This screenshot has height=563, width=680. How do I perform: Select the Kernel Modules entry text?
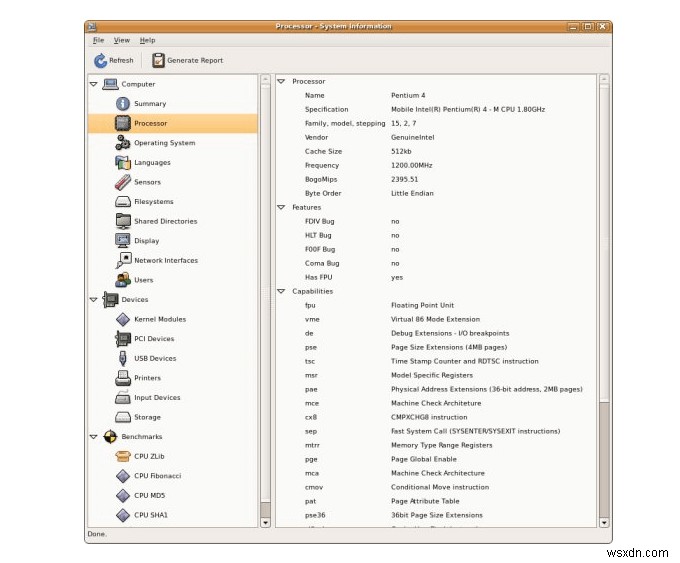[x=160, y=319]
